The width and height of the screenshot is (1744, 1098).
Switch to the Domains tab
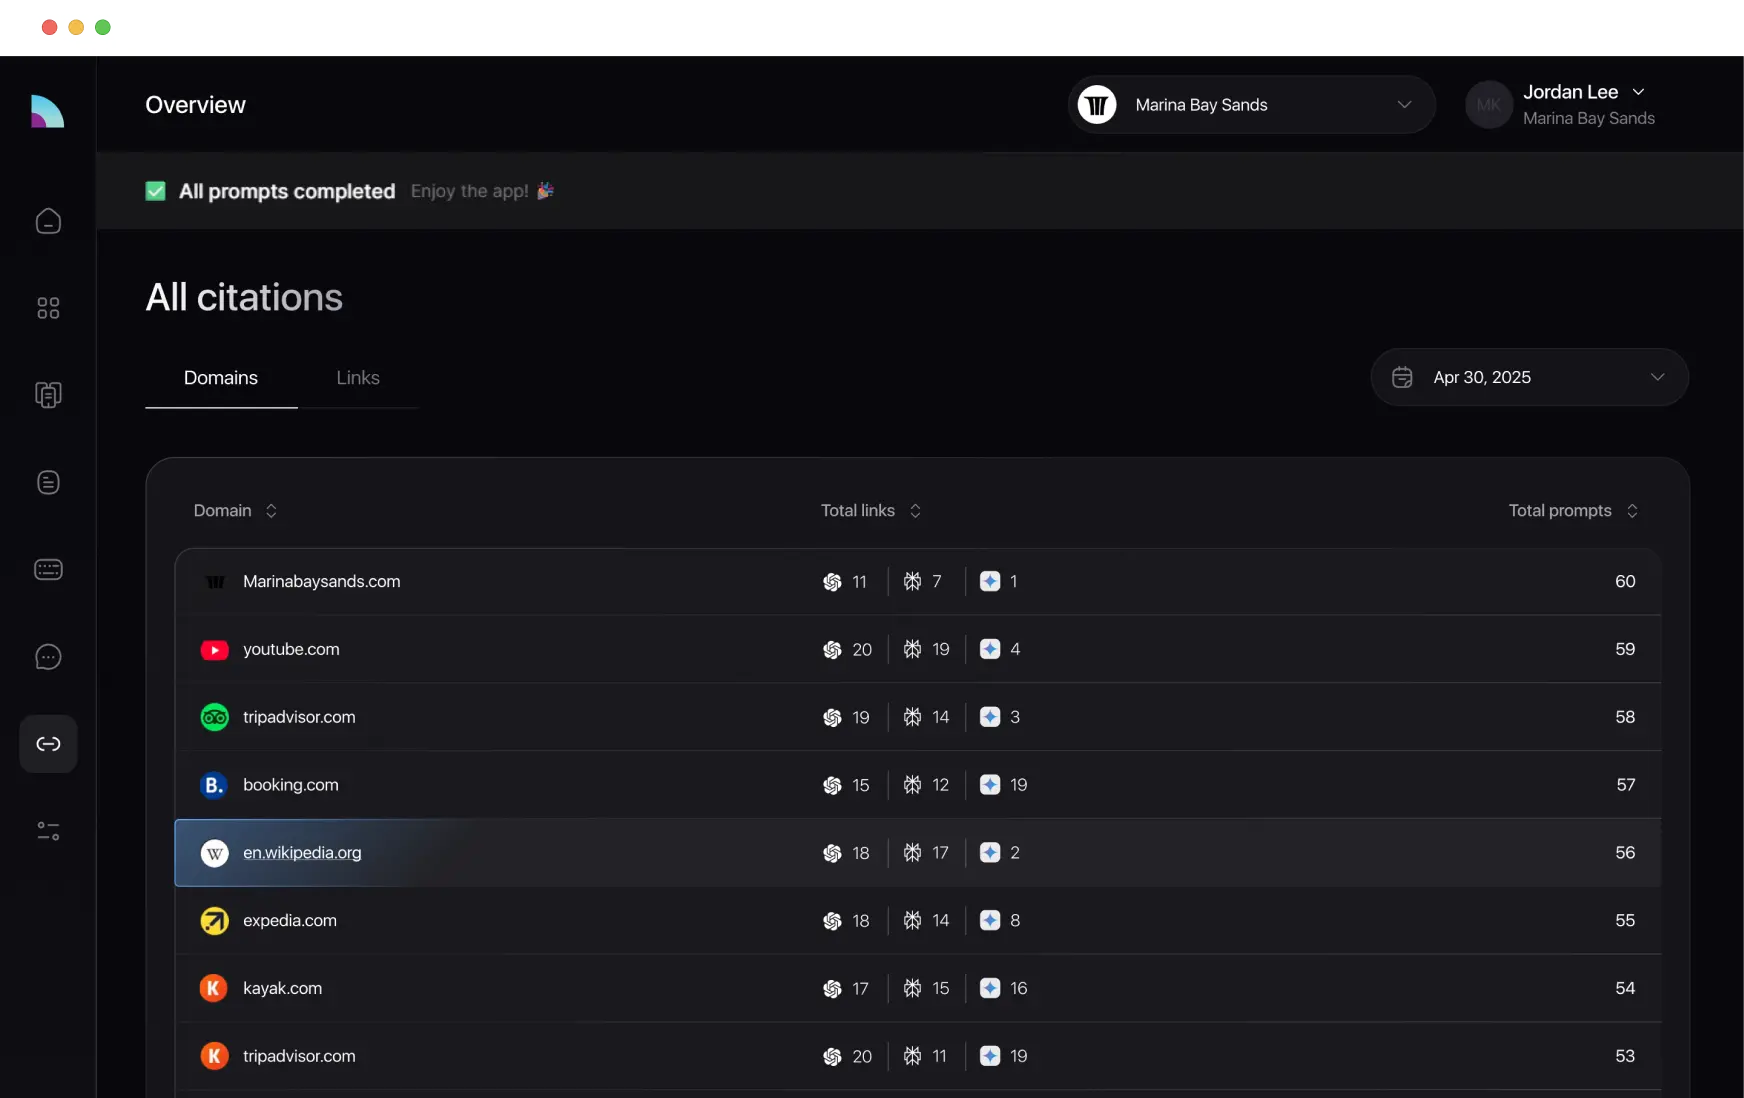coord(221,378)
